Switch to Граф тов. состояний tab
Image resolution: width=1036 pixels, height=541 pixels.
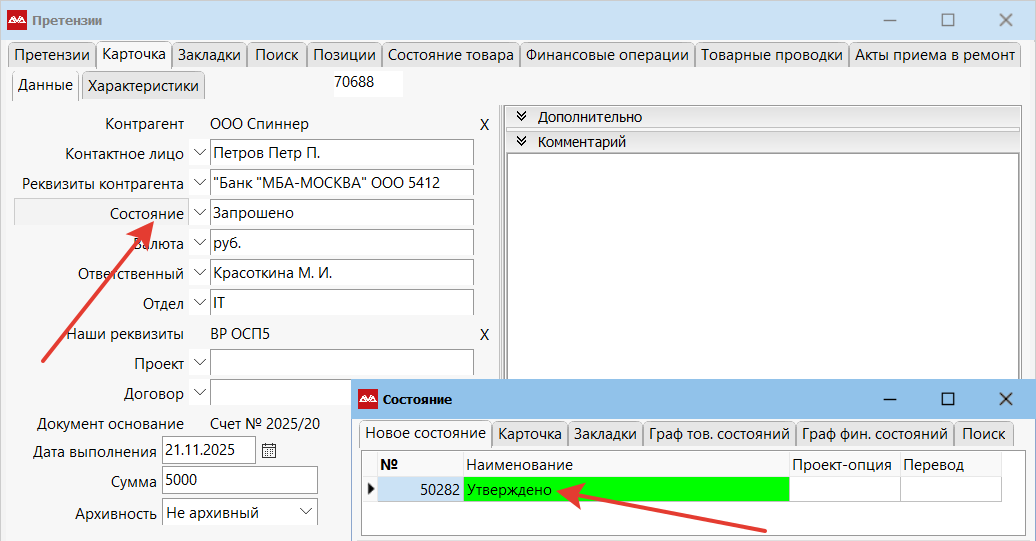719,434
